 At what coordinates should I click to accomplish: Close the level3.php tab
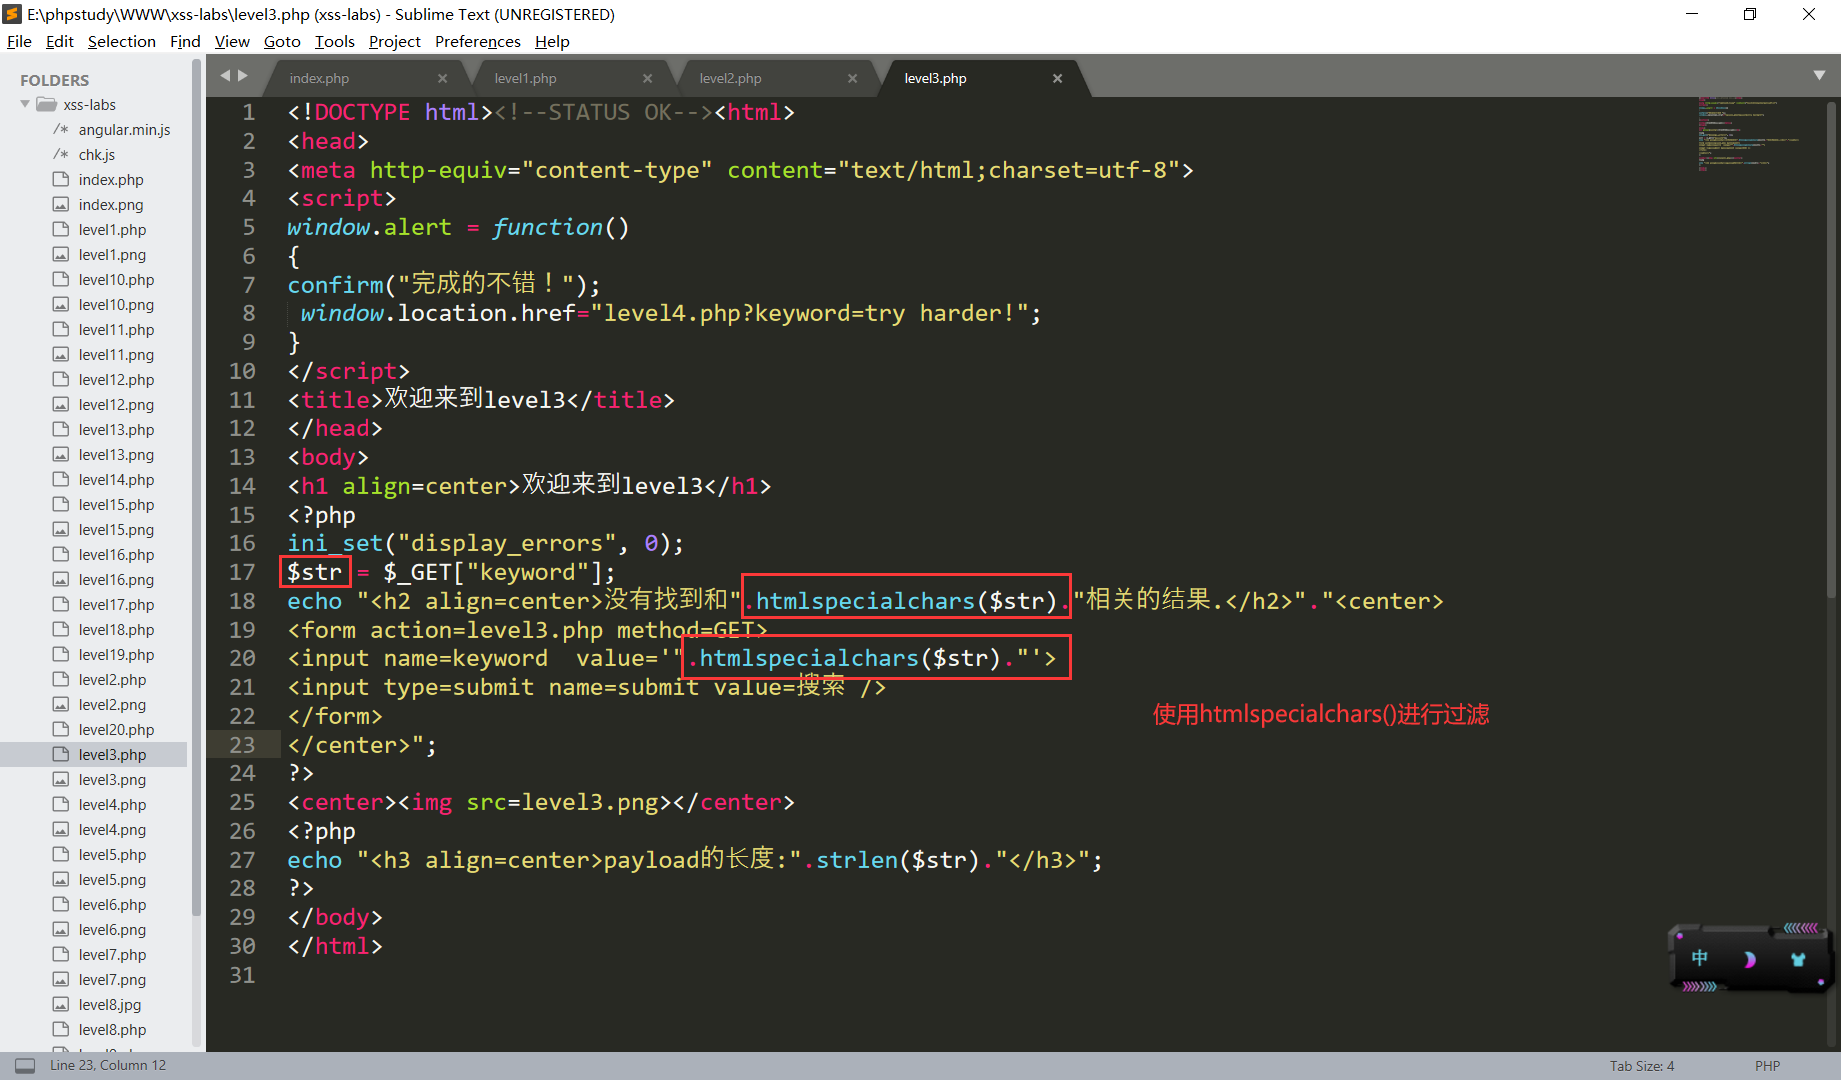1057,78
